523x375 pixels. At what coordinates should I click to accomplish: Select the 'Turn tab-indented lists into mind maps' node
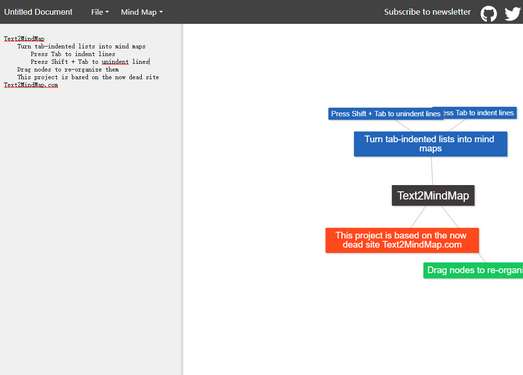coord(431,144)
